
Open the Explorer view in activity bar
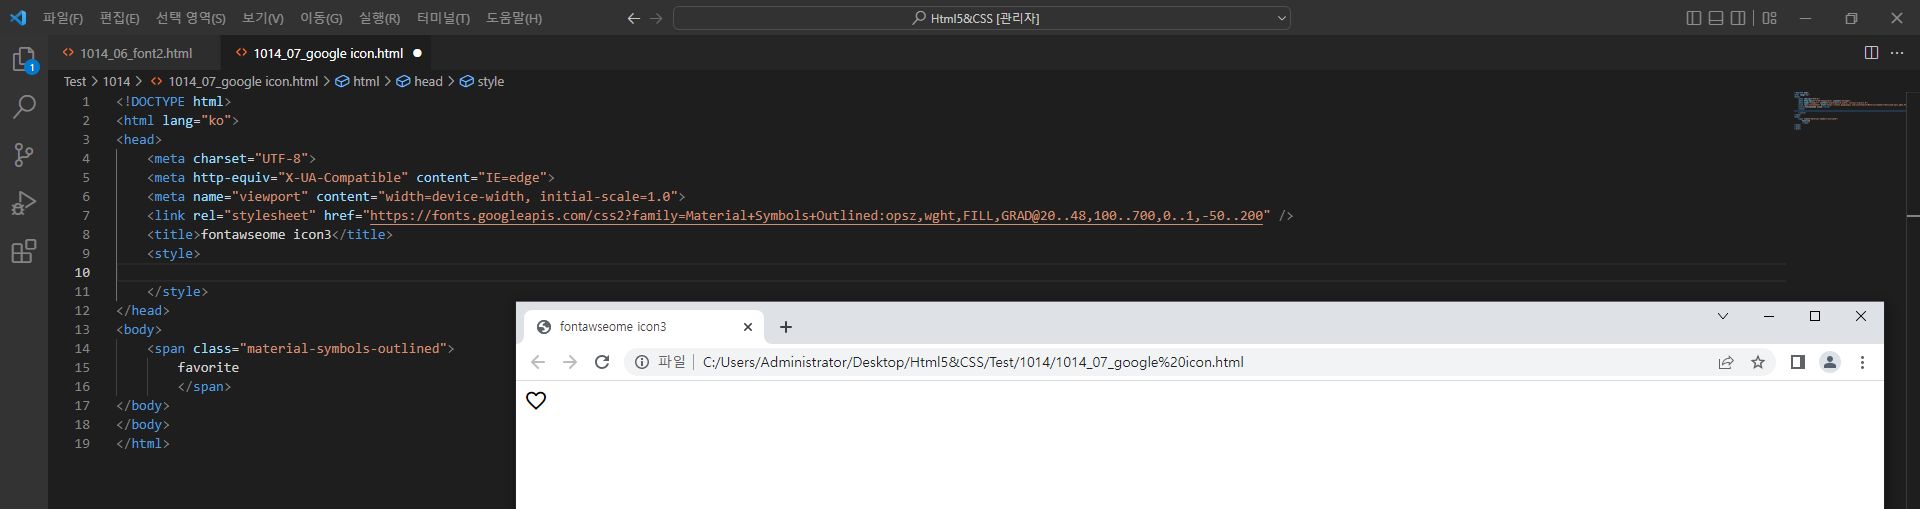(x=24, y=60)
